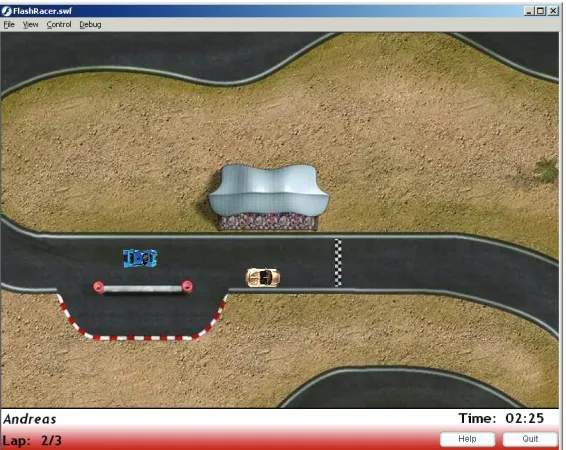Open the File menu
566x450 pixels.
click(x=9, y=25)
